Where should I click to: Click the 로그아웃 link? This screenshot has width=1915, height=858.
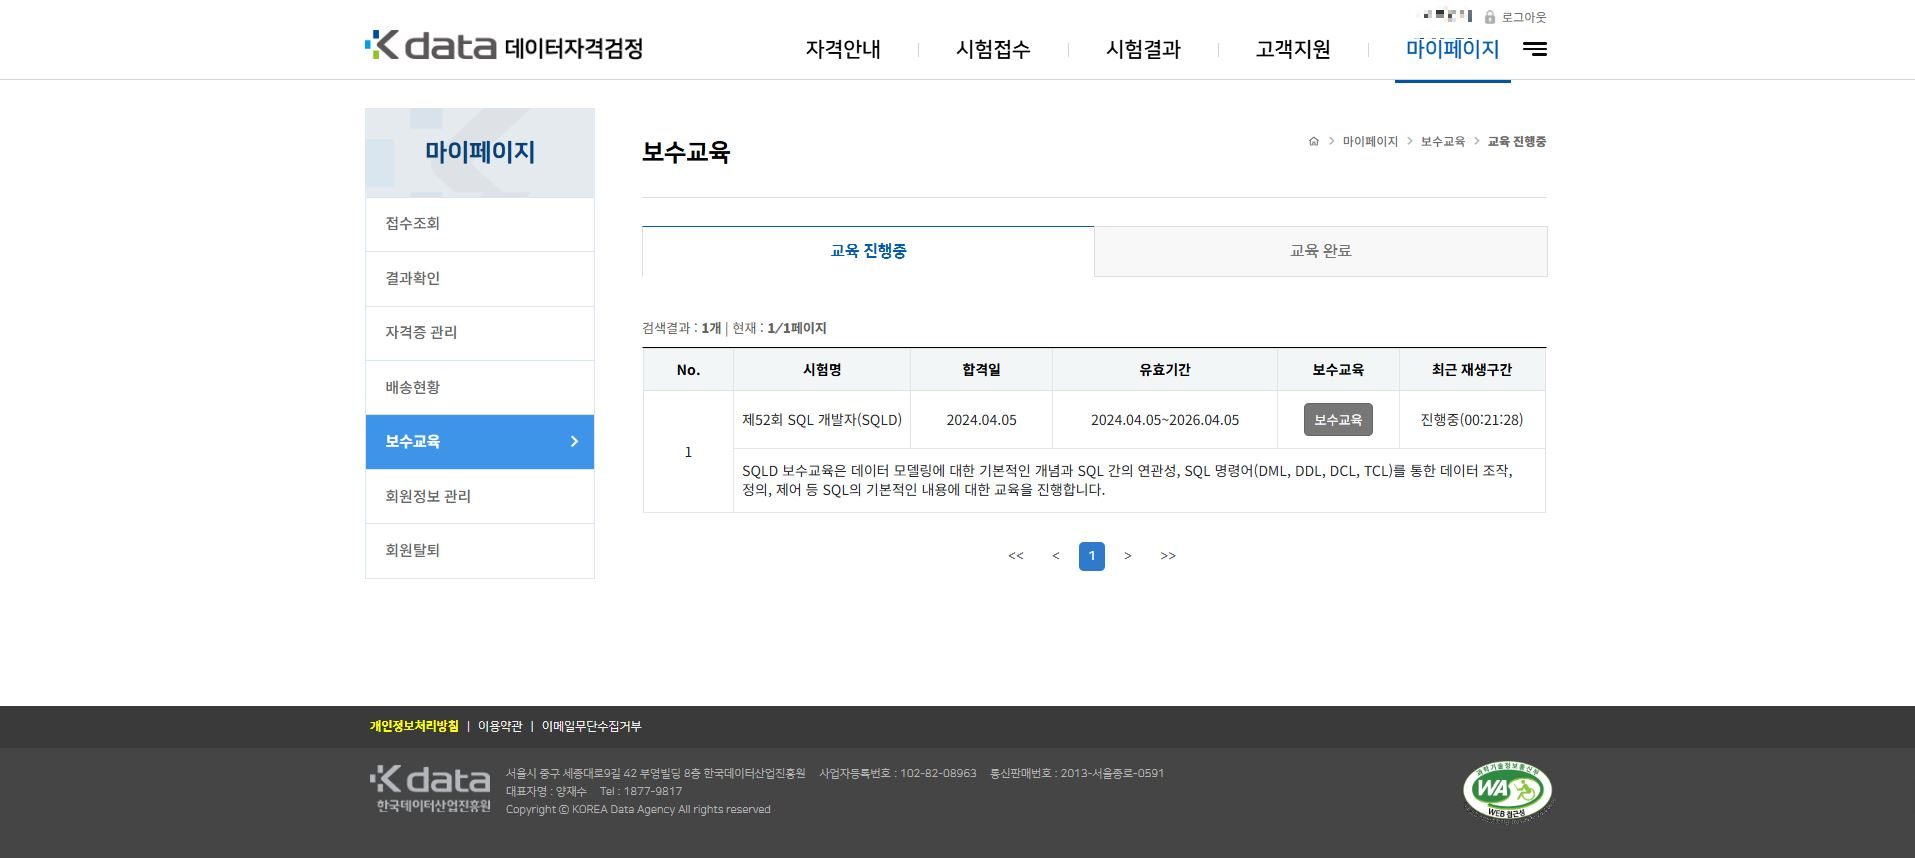(x=1523, y=17)
